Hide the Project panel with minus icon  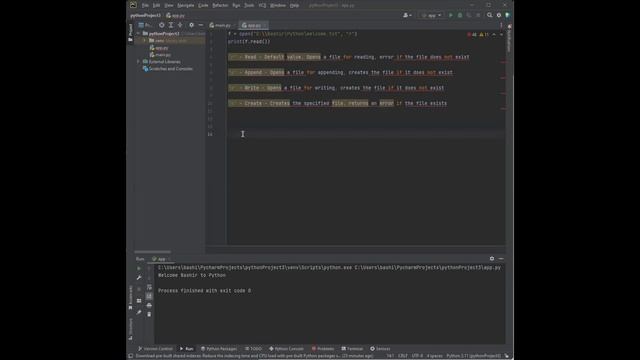200,25
